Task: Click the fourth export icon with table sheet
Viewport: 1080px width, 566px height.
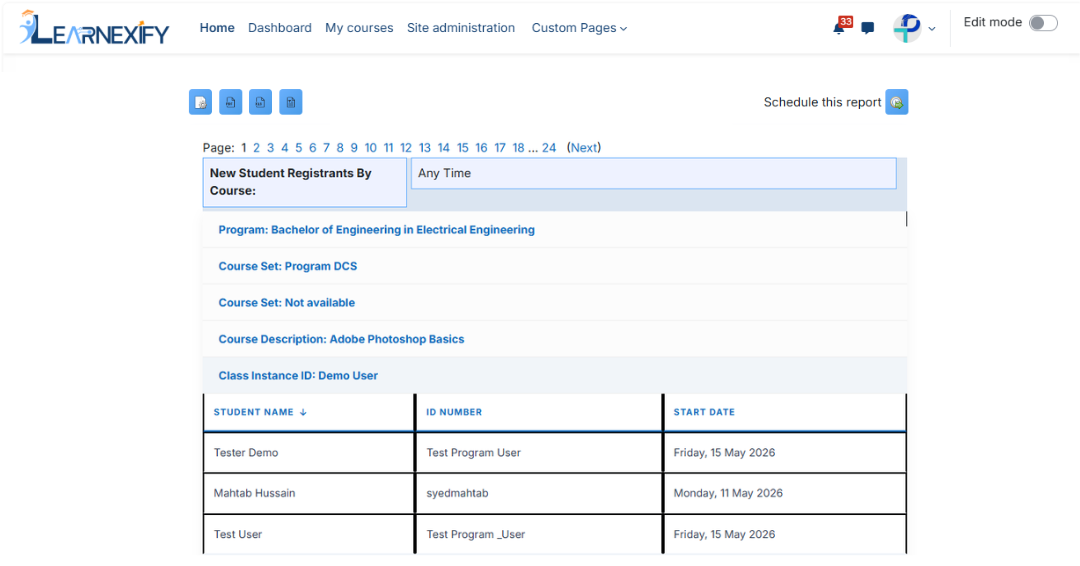Action: 291,103
